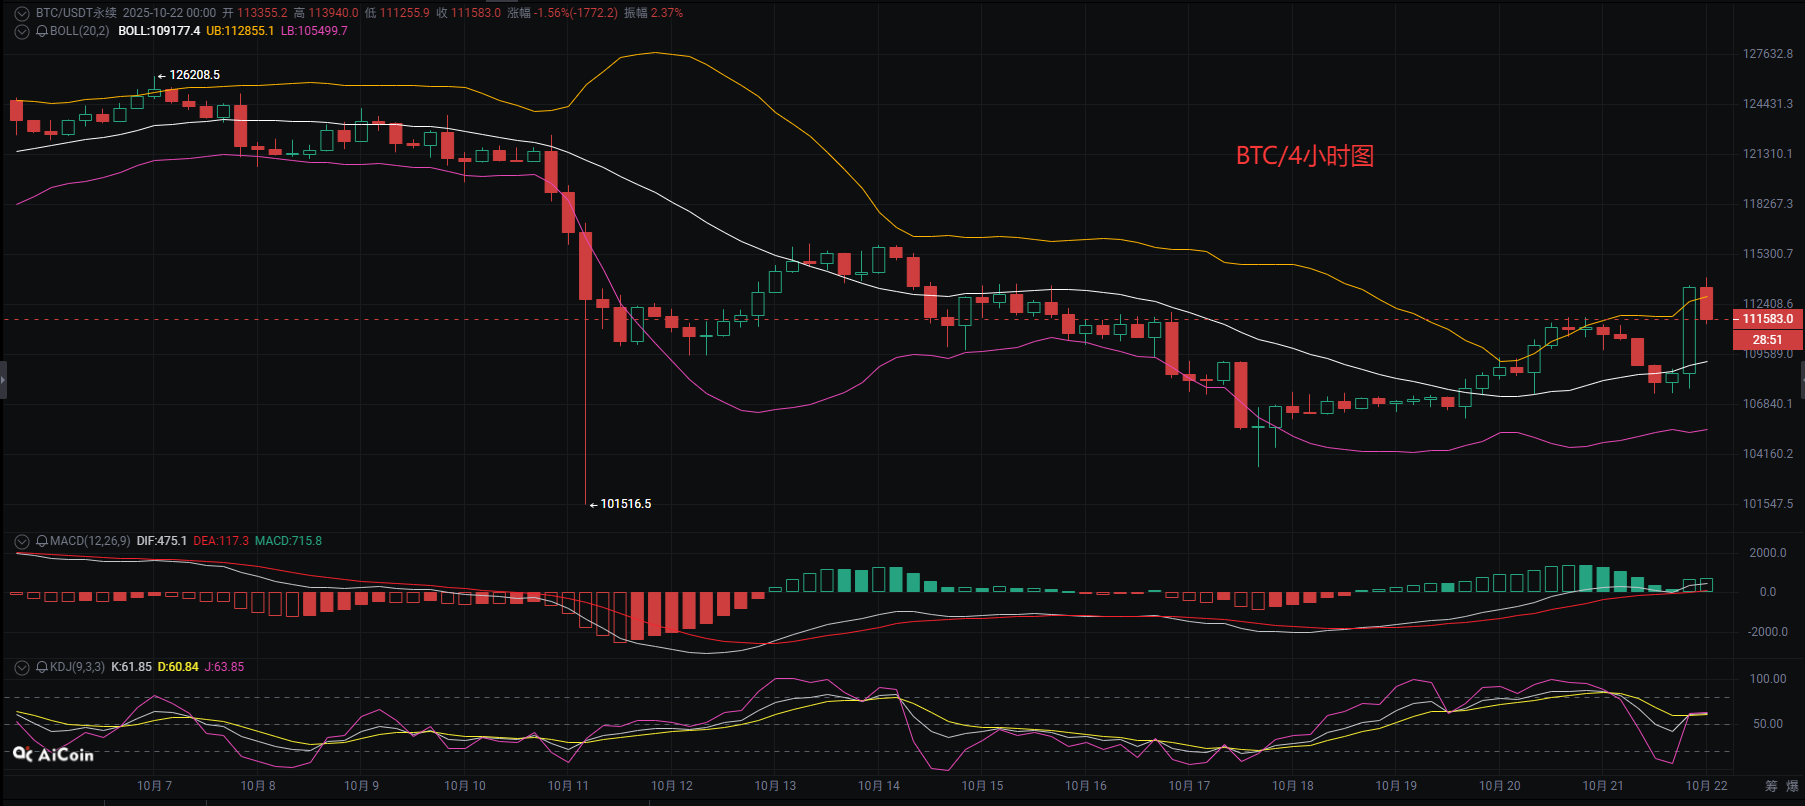Open the MACD indicator dropdown arrow
This screenshot has height=806, width=1805.
pos(21,541)
